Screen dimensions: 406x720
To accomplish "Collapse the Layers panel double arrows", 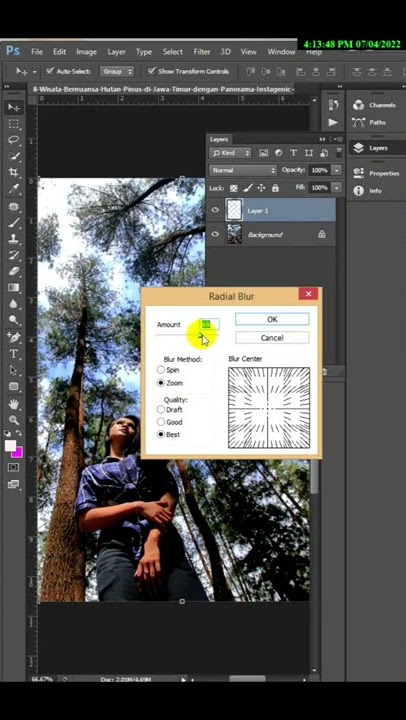I will click(x=322, y=139).
